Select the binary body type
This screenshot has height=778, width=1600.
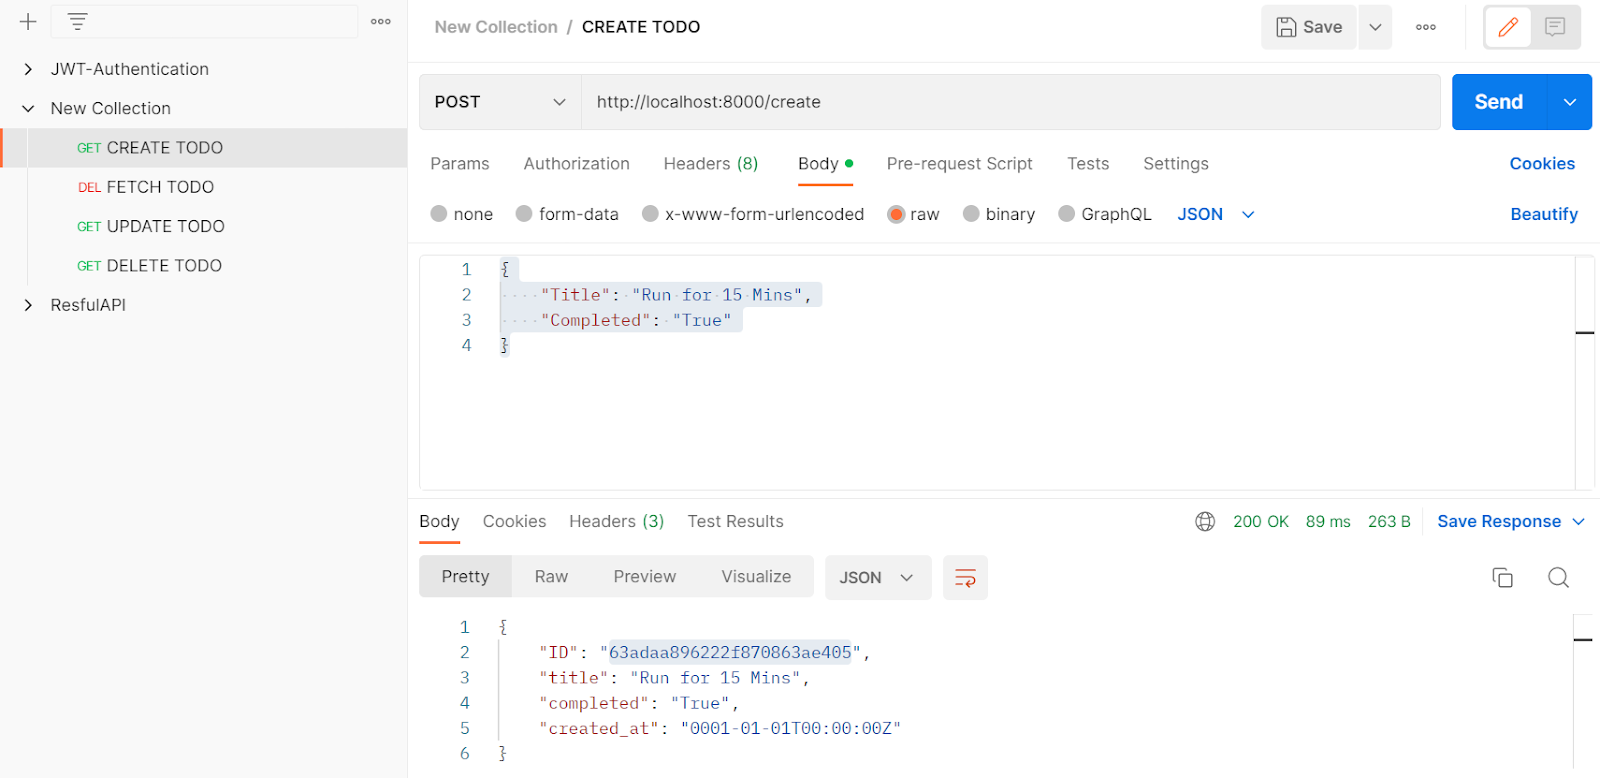[971, 214]
